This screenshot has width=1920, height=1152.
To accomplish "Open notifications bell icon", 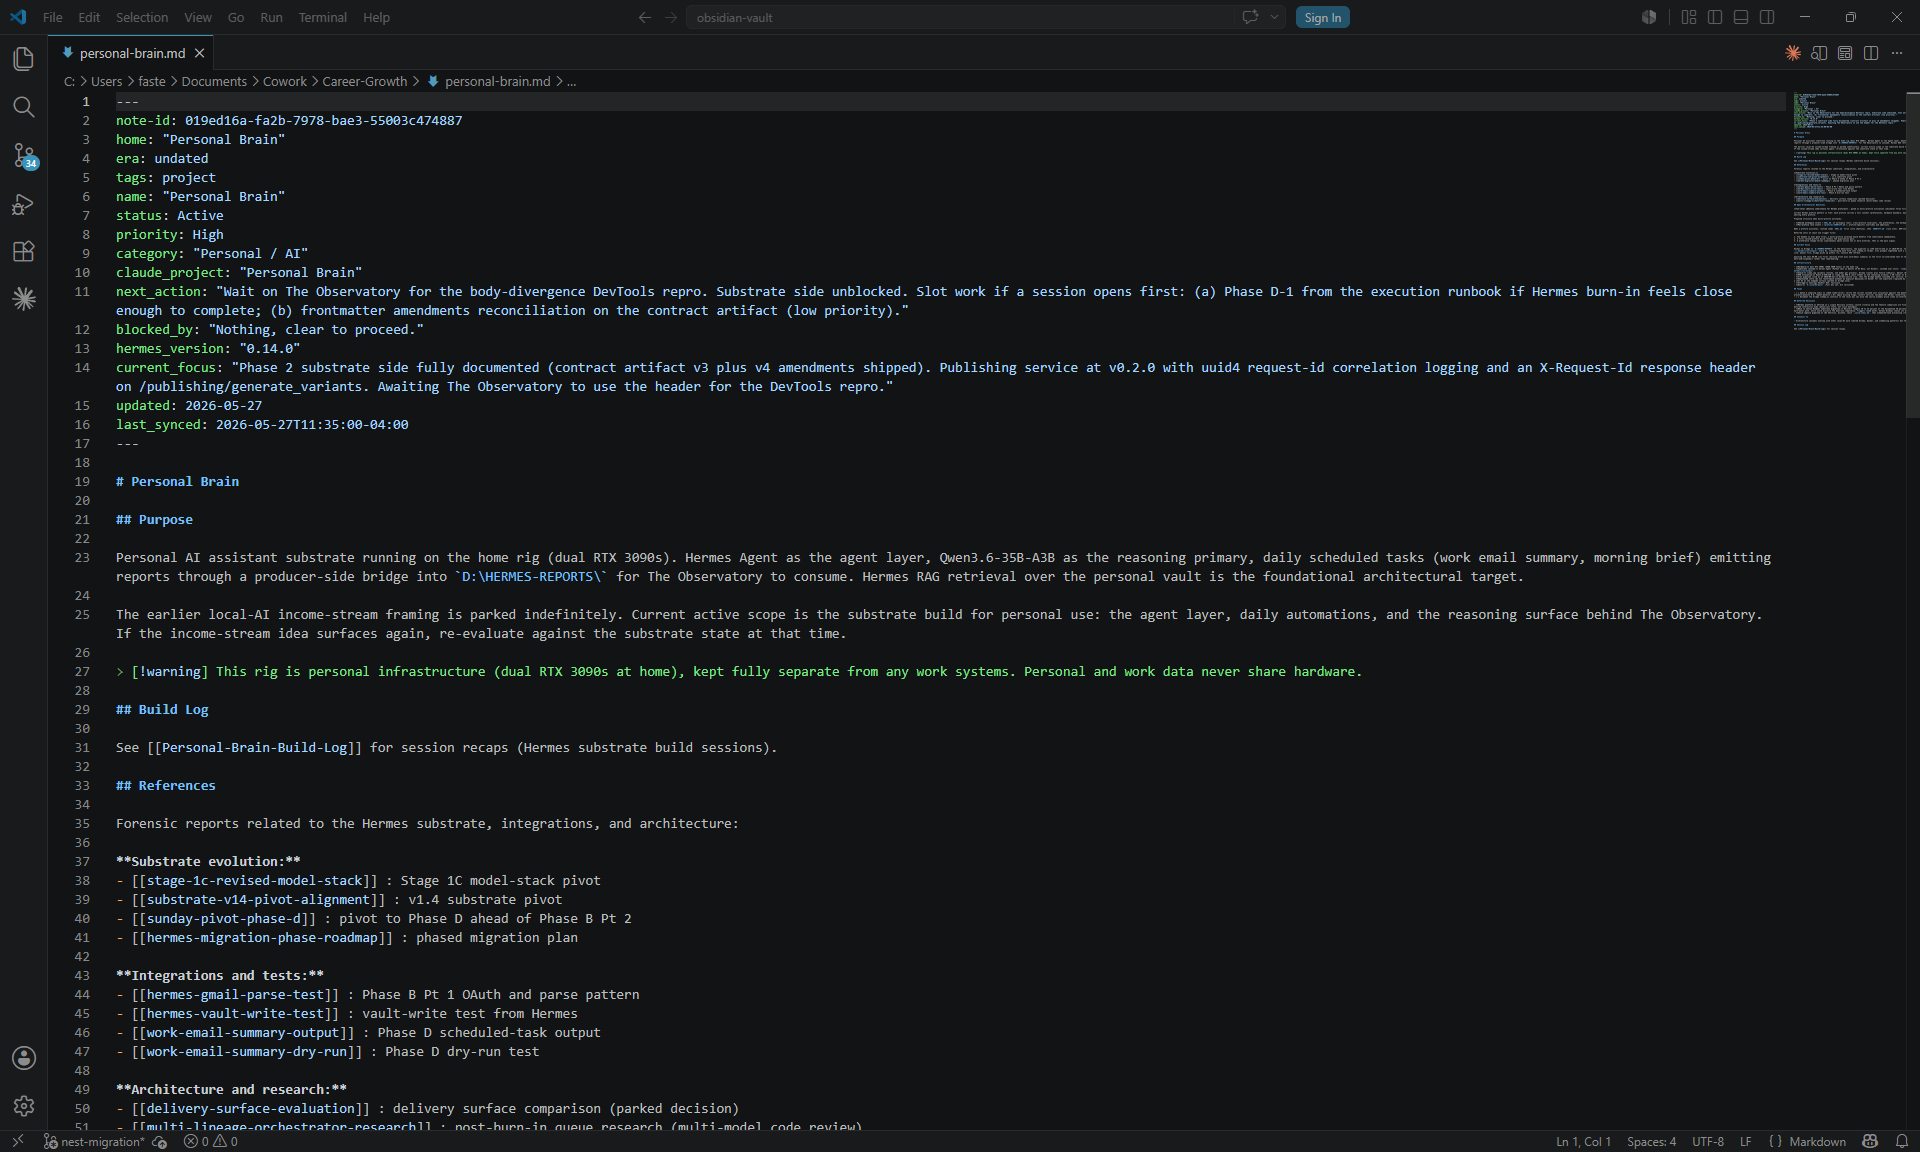I will tap(1902, 1141).
